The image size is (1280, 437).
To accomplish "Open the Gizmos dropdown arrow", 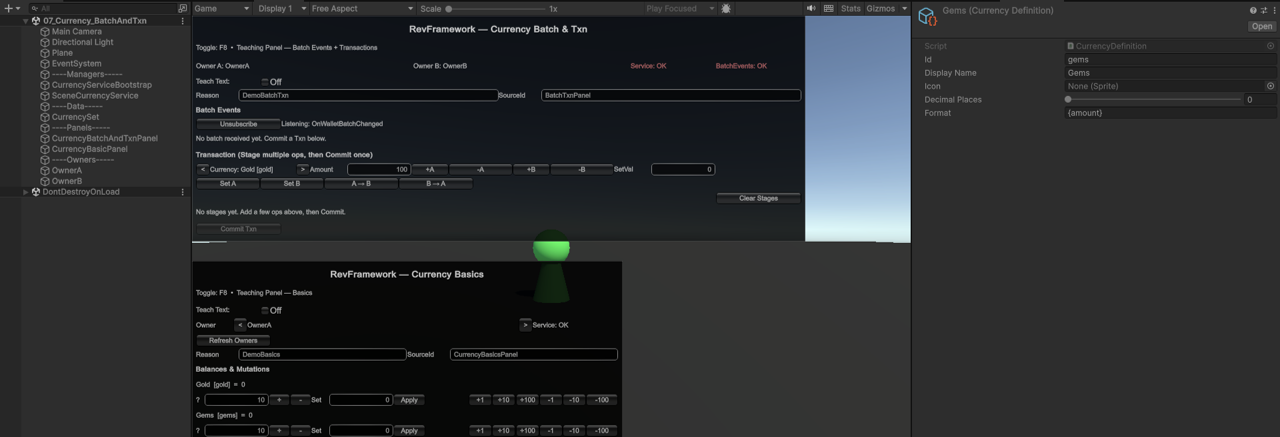I will [904, 8].
